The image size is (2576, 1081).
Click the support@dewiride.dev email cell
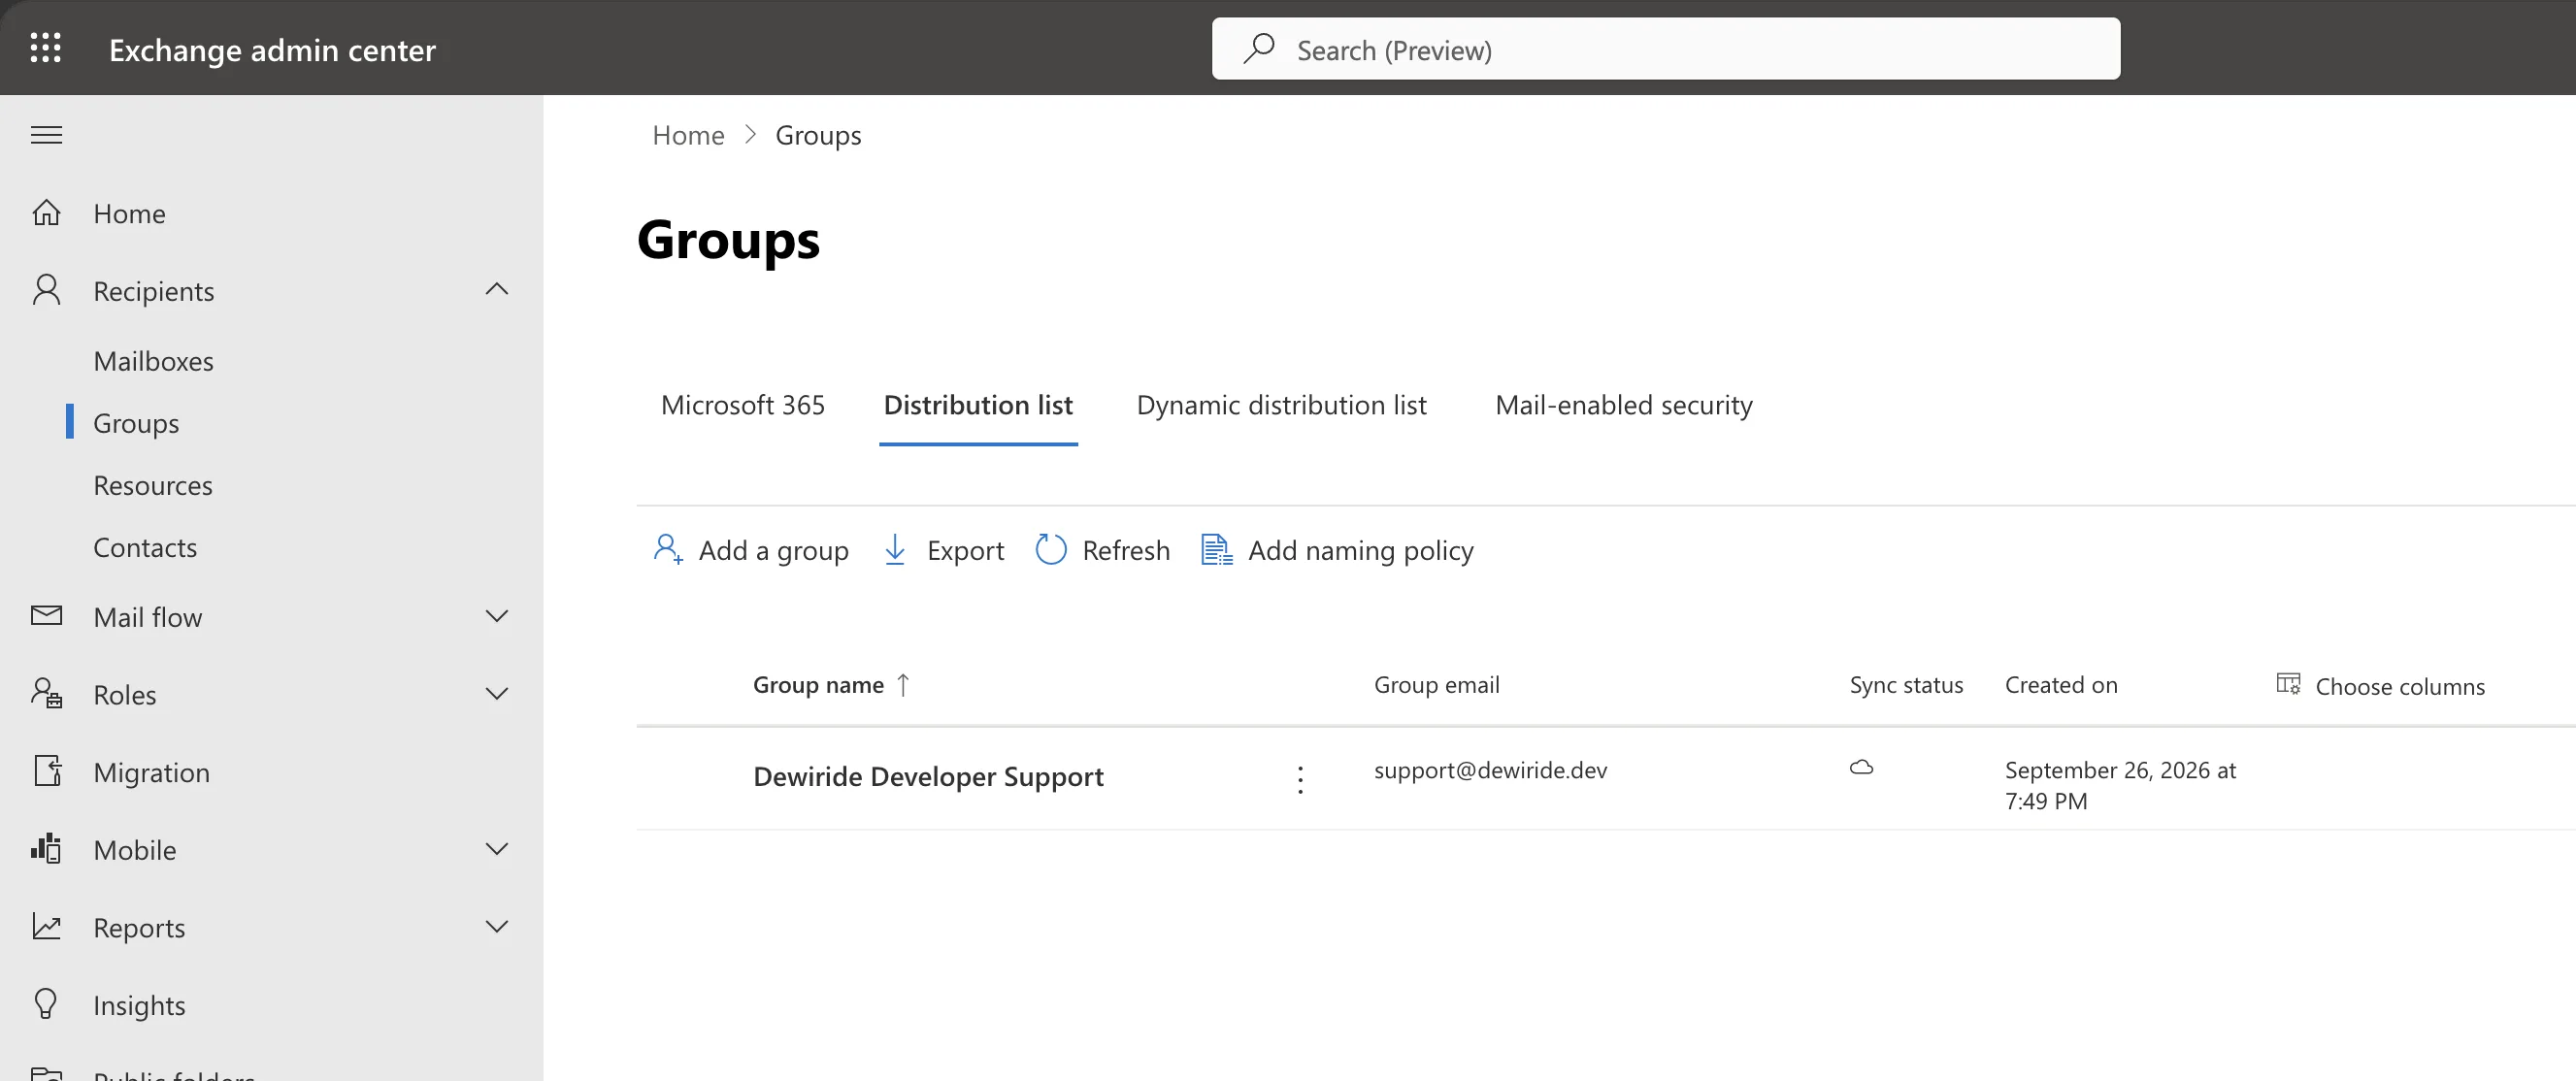pyautogui.click(x=1490, y=770)
